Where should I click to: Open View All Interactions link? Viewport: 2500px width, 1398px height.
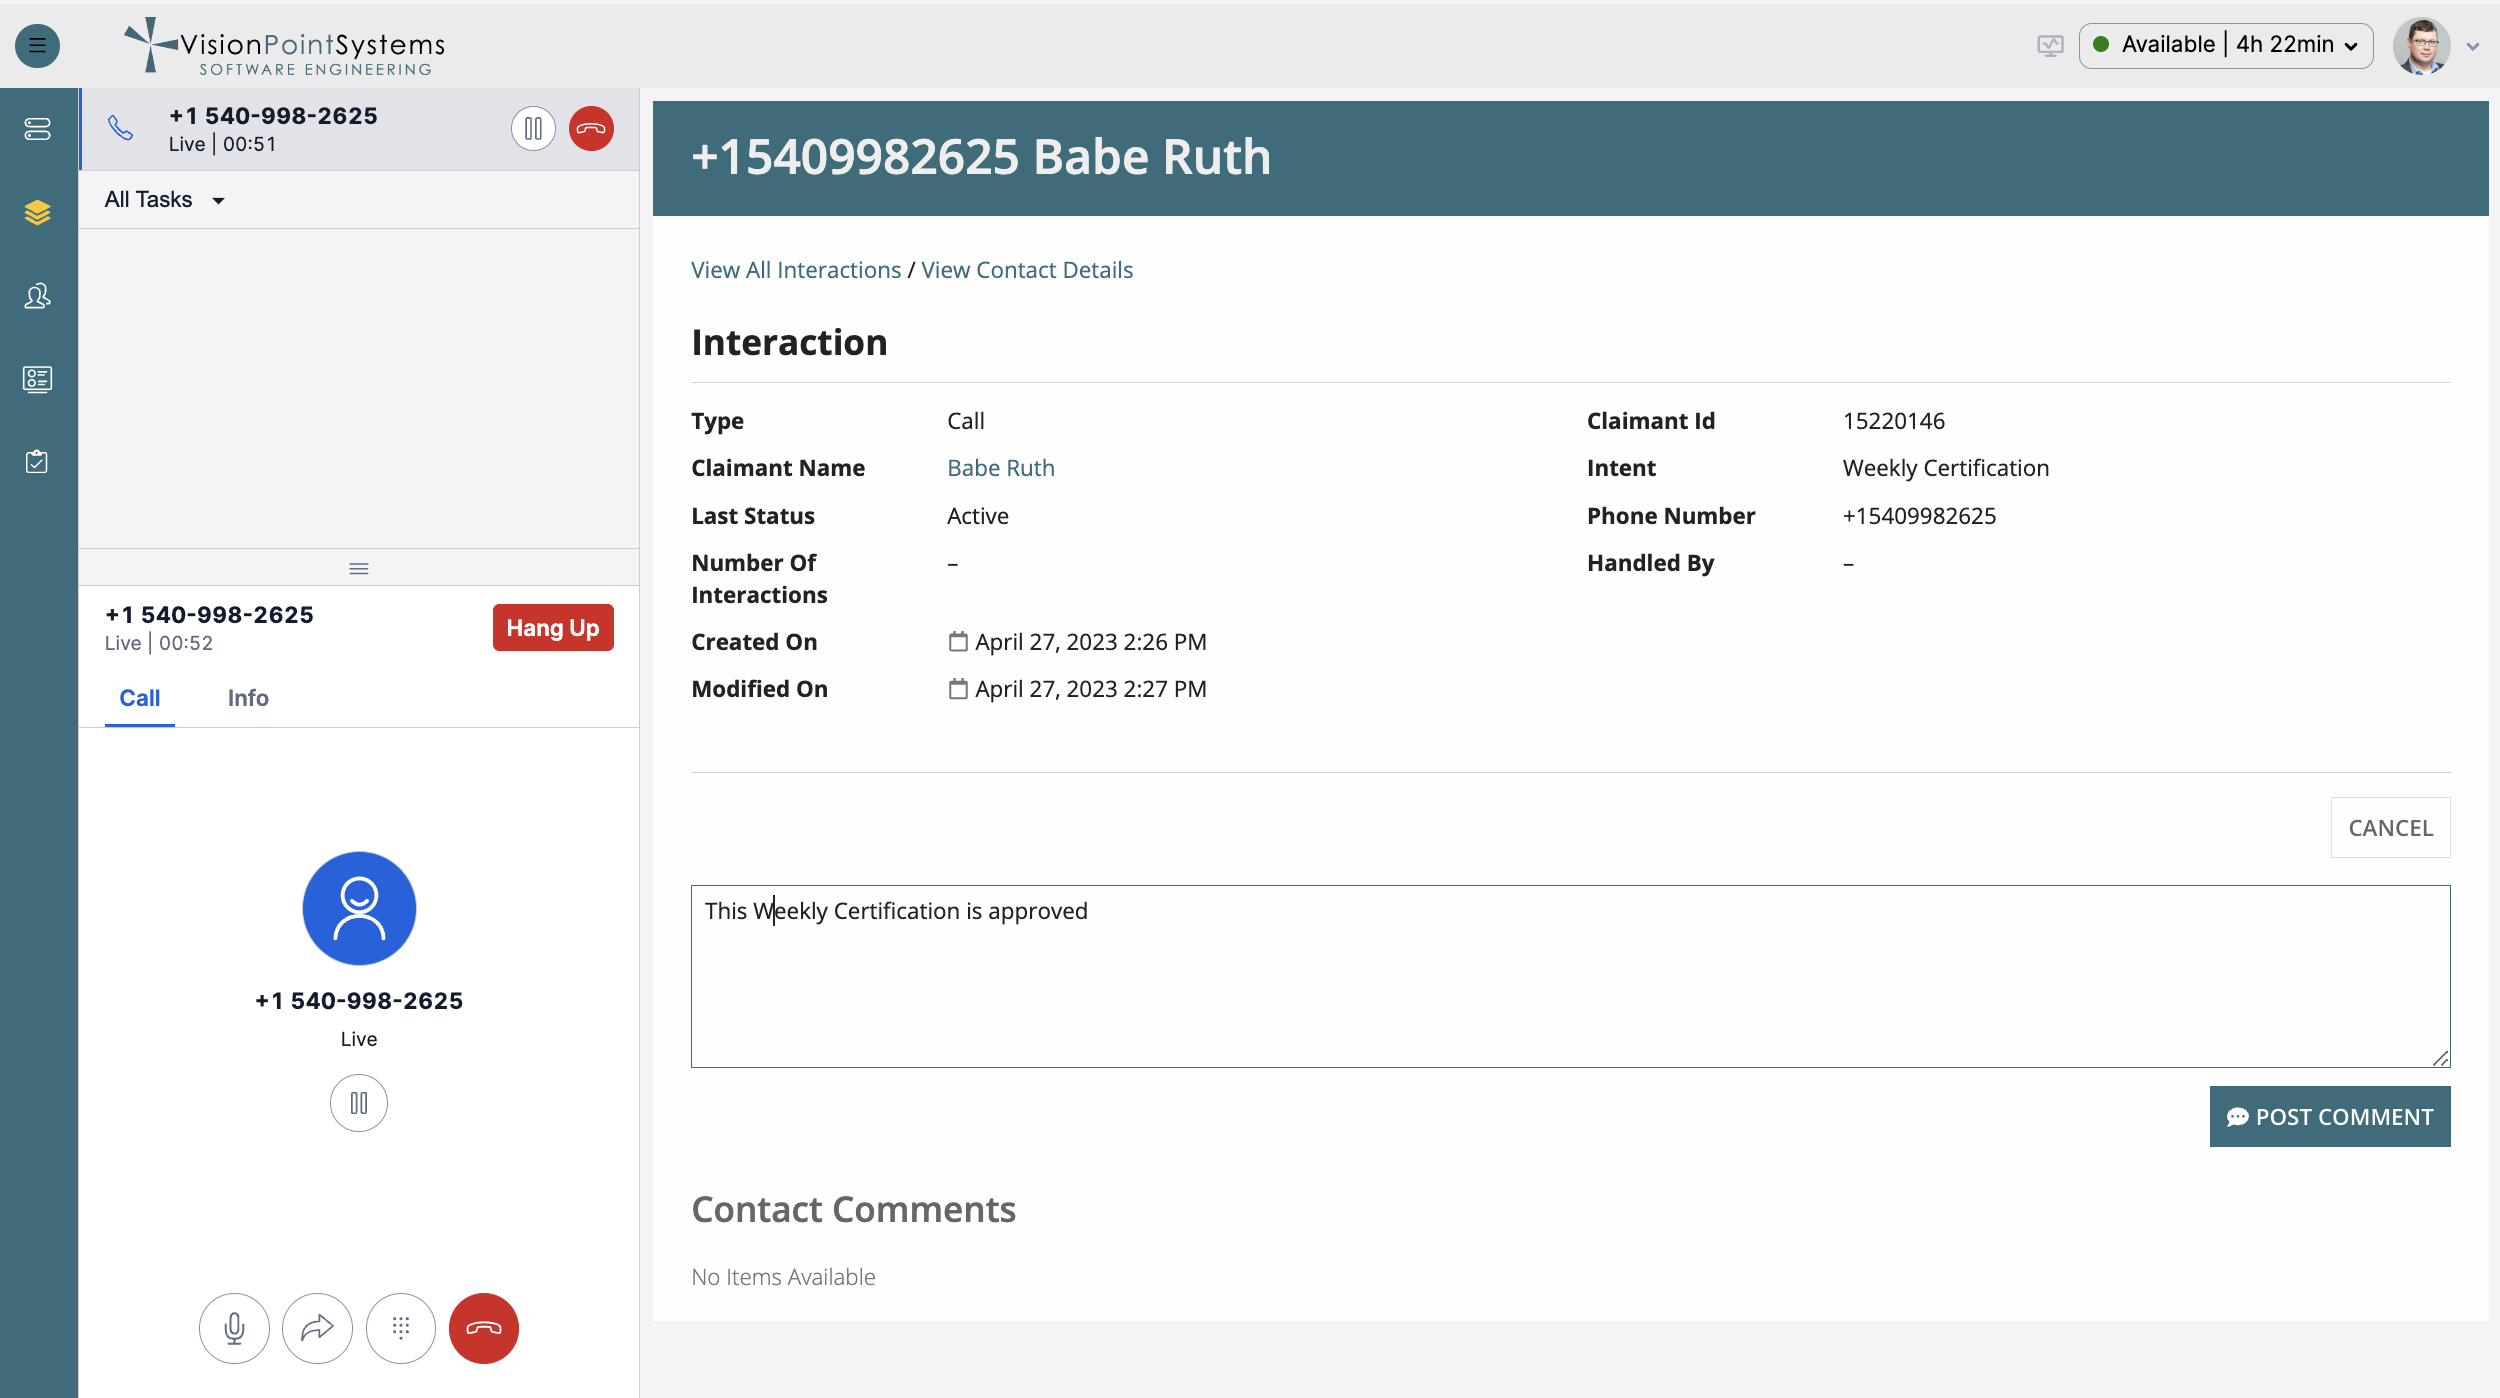coord(796,270)
